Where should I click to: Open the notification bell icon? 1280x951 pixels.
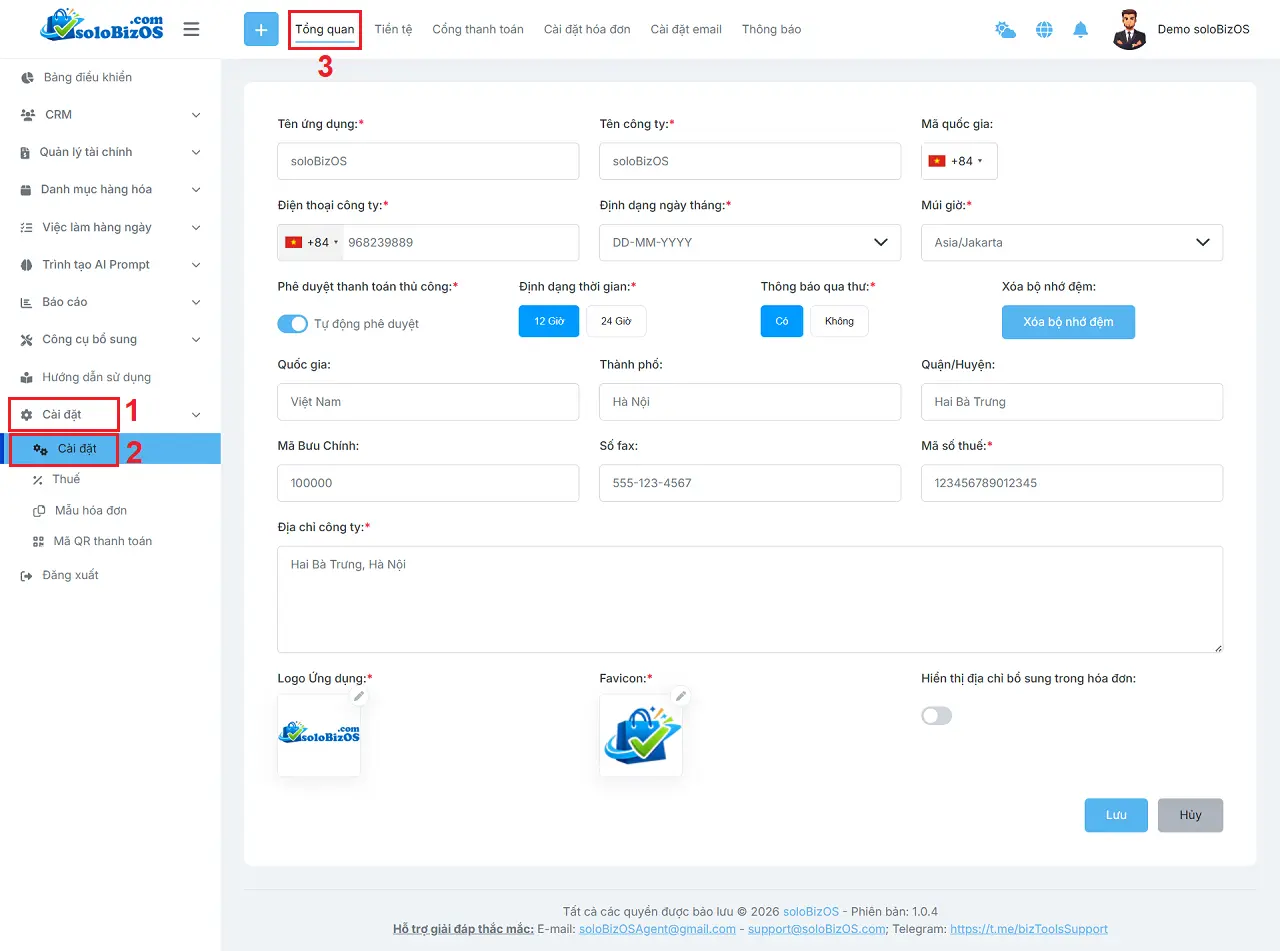[1080, 30]
